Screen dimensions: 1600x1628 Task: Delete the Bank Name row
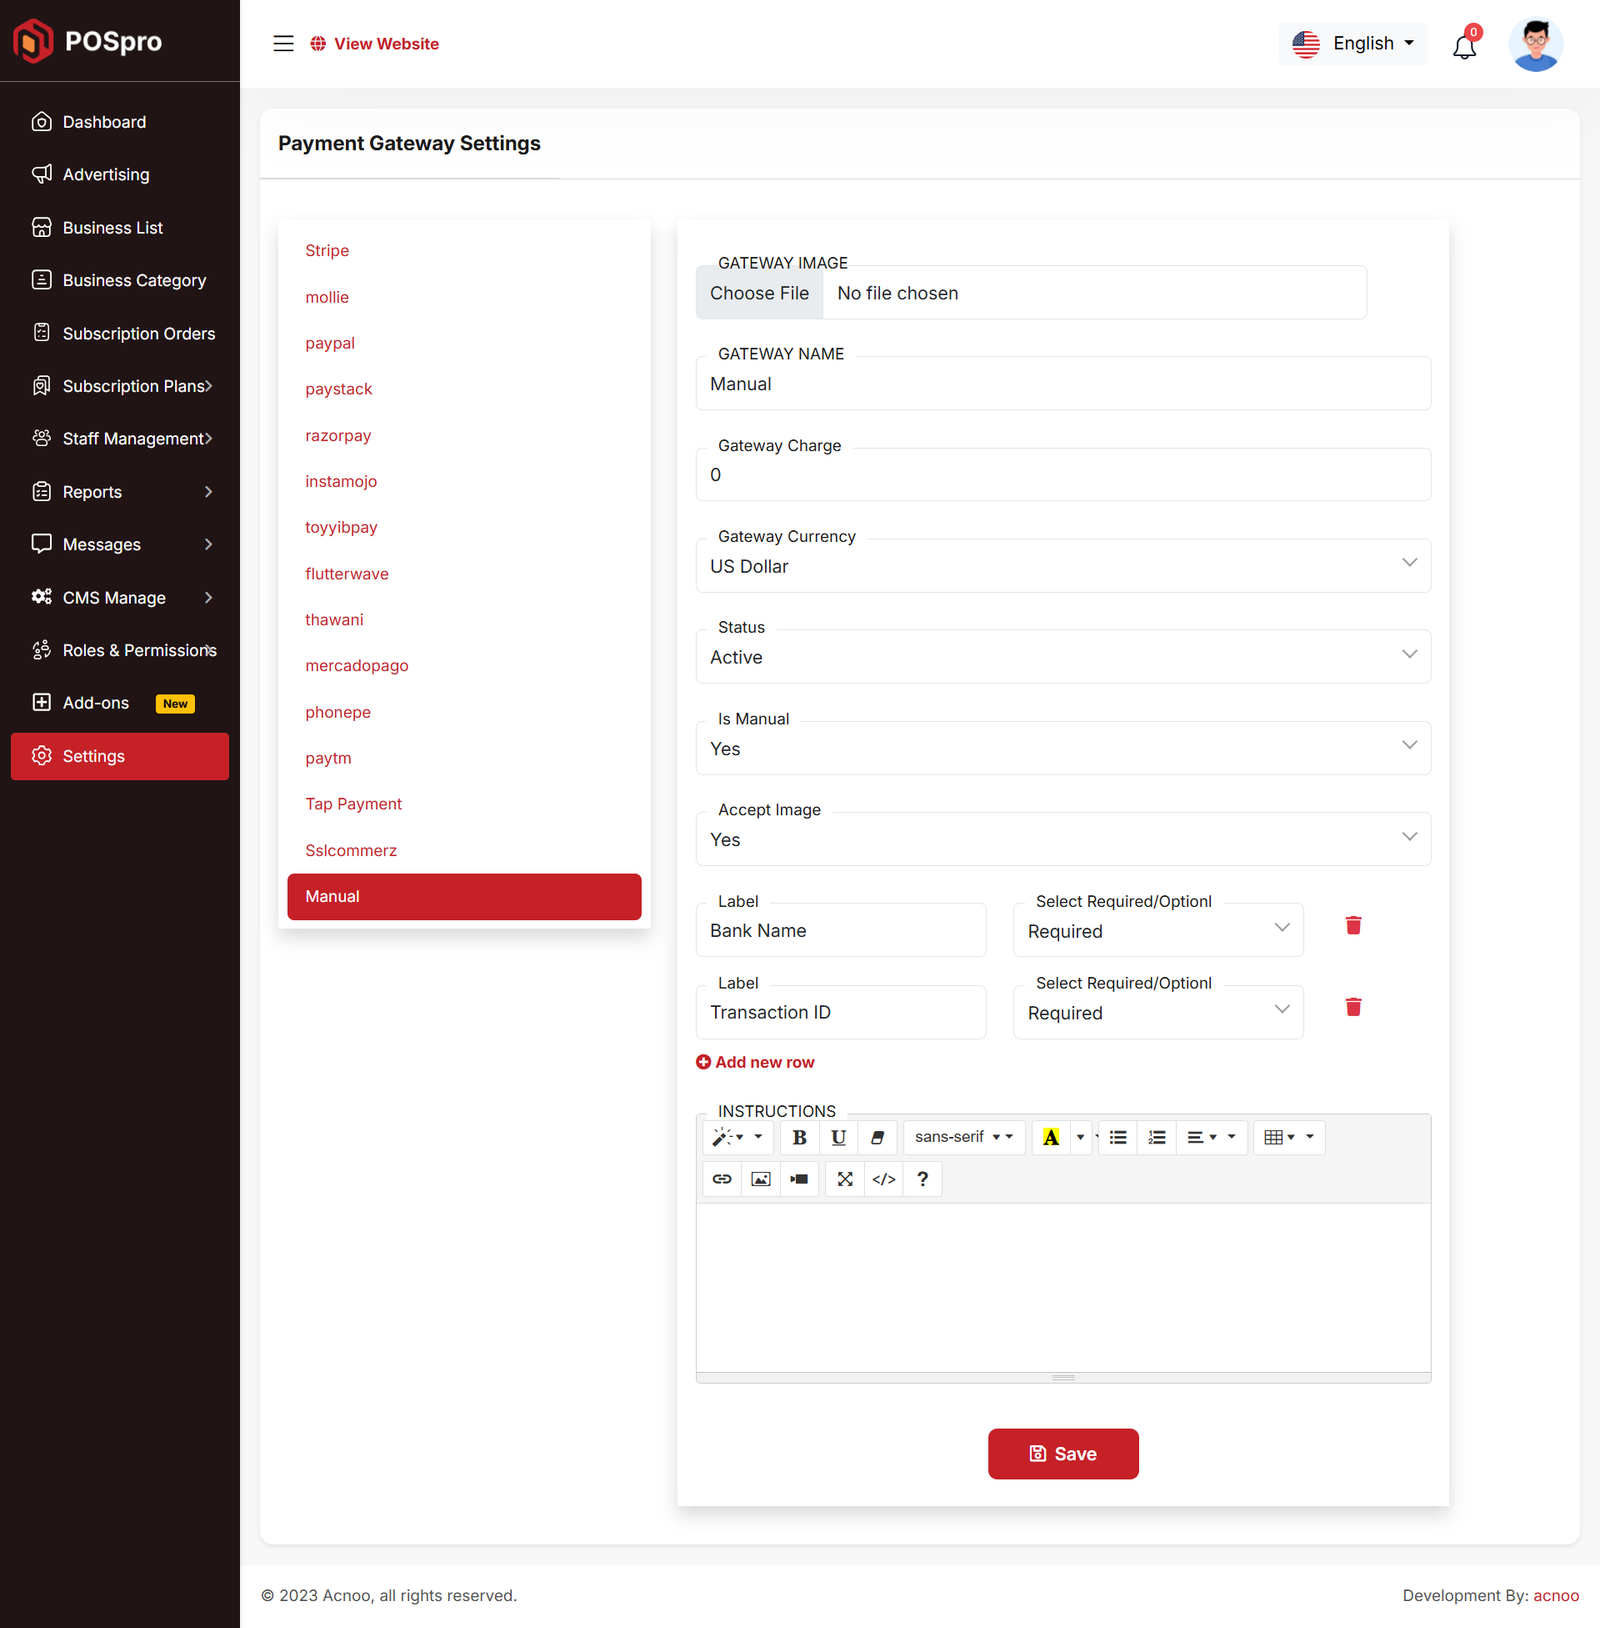(1353, 925)
